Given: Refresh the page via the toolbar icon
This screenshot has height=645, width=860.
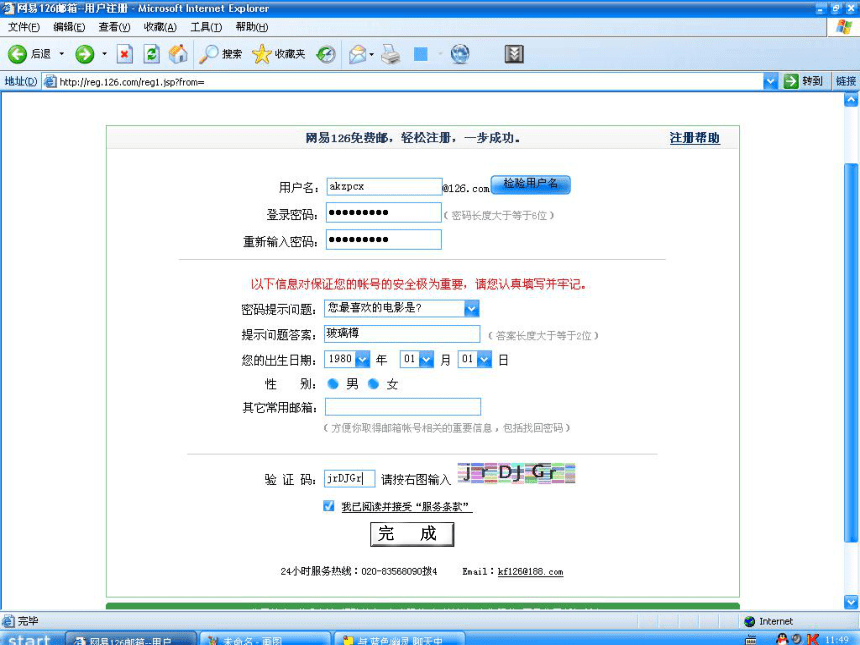Looking at the screenshot, I should point(151,54).
